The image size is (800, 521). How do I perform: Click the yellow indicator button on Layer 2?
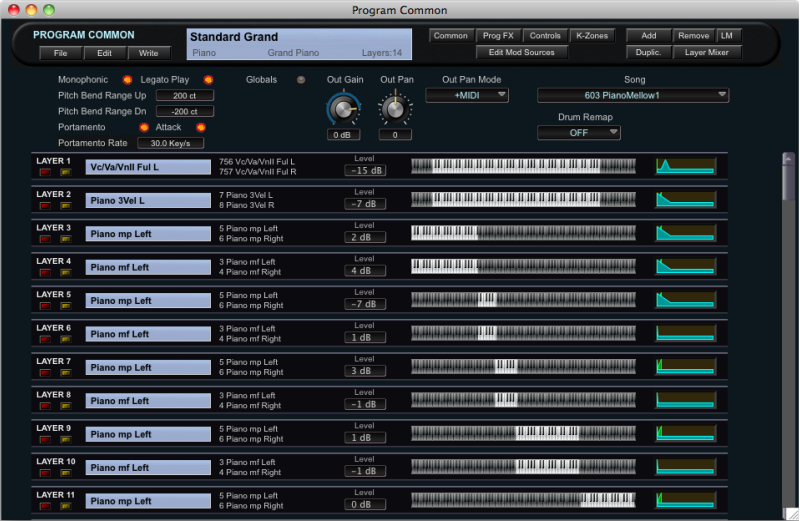(x=65, y=205)
